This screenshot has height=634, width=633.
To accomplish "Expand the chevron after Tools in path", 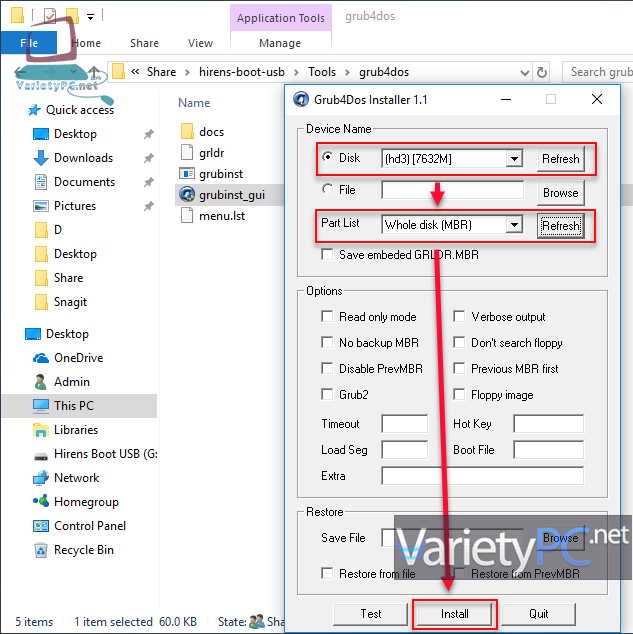I will tap(347, 72).
